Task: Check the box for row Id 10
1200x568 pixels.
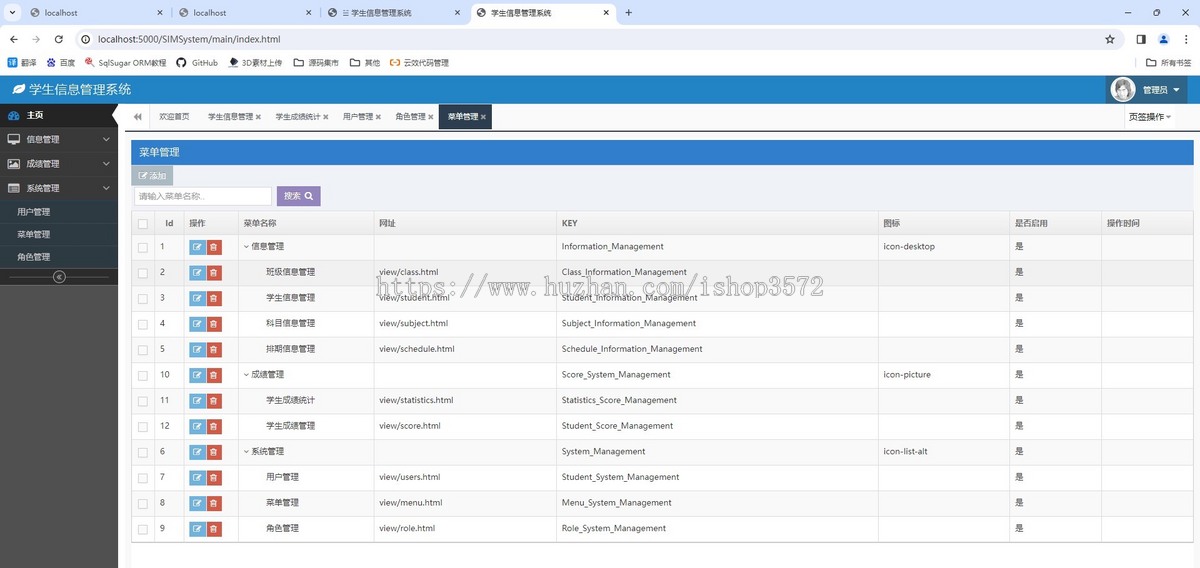Action: 143,375
